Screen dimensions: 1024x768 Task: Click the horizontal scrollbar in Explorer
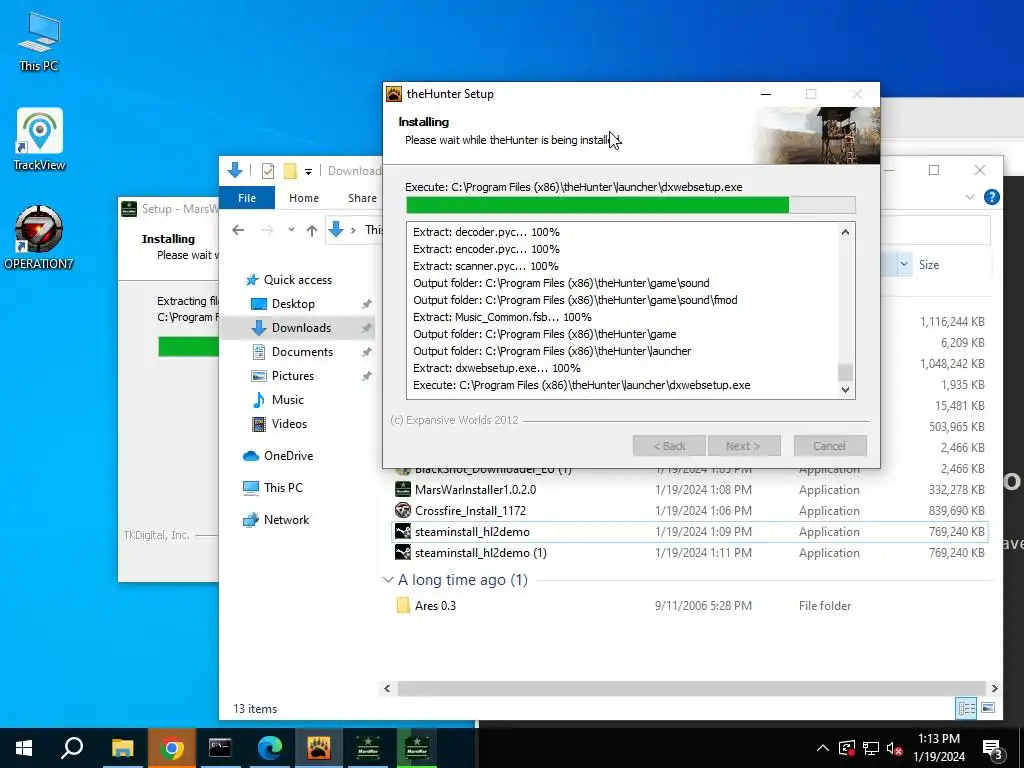[691, 688]
